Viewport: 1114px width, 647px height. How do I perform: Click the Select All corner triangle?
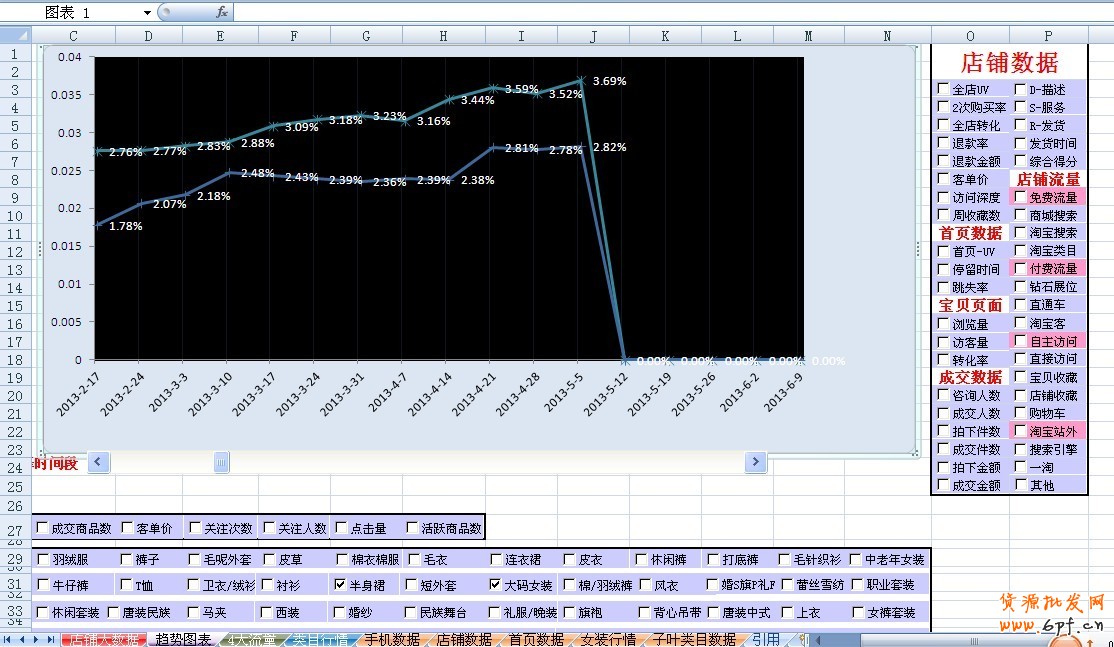pyautogui.click(x=15, y=35)
